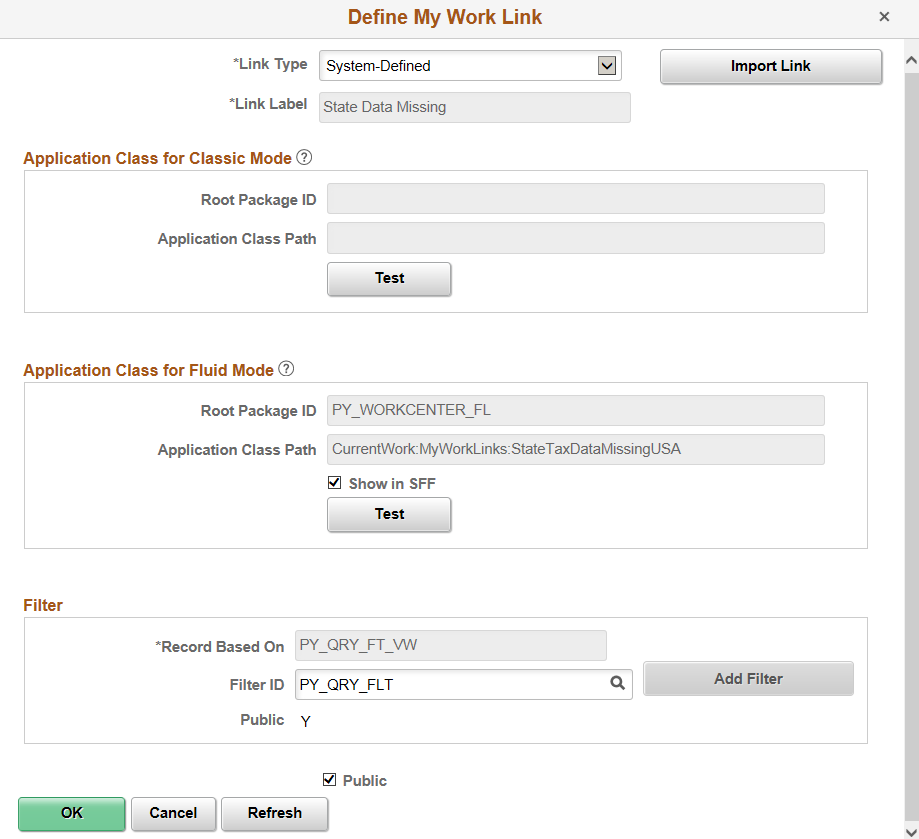The image size is (919, 839).
Task: Expand the System-Defined selection list
Action: pyautogui.click(x=607, y=65)
